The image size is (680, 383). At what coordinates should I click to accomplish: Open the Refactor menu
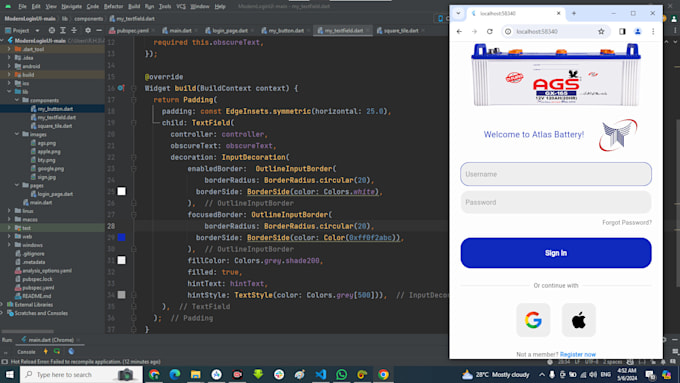click(114, 7)
